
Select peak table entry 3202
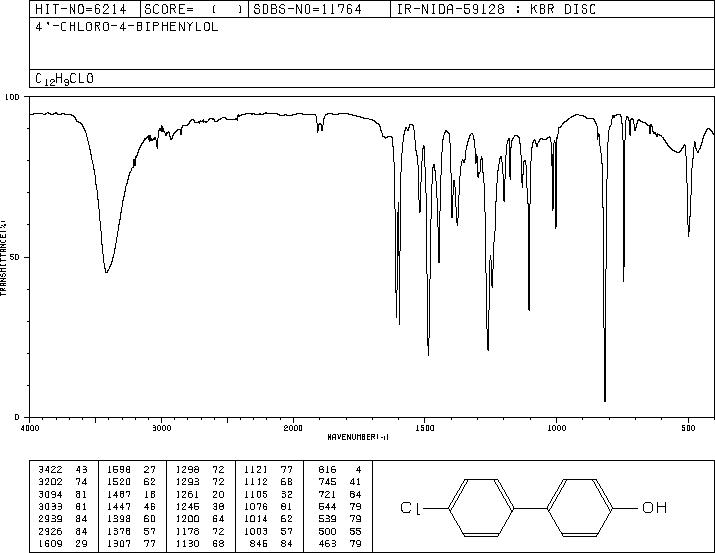pos(50,482)
